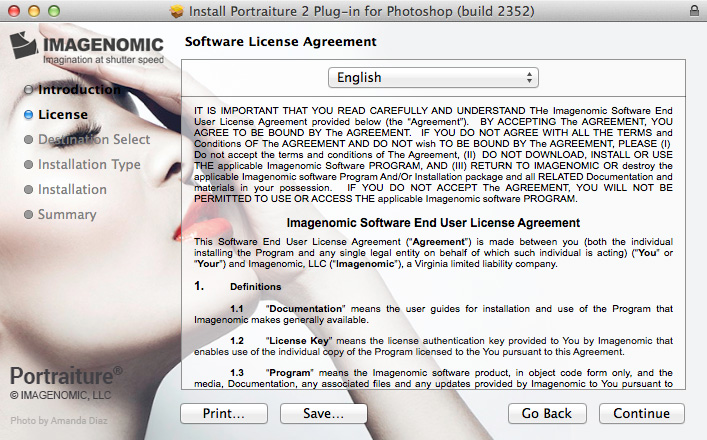
Task: Click the Destination Select step bullet
Action: [x=28, y=140]
